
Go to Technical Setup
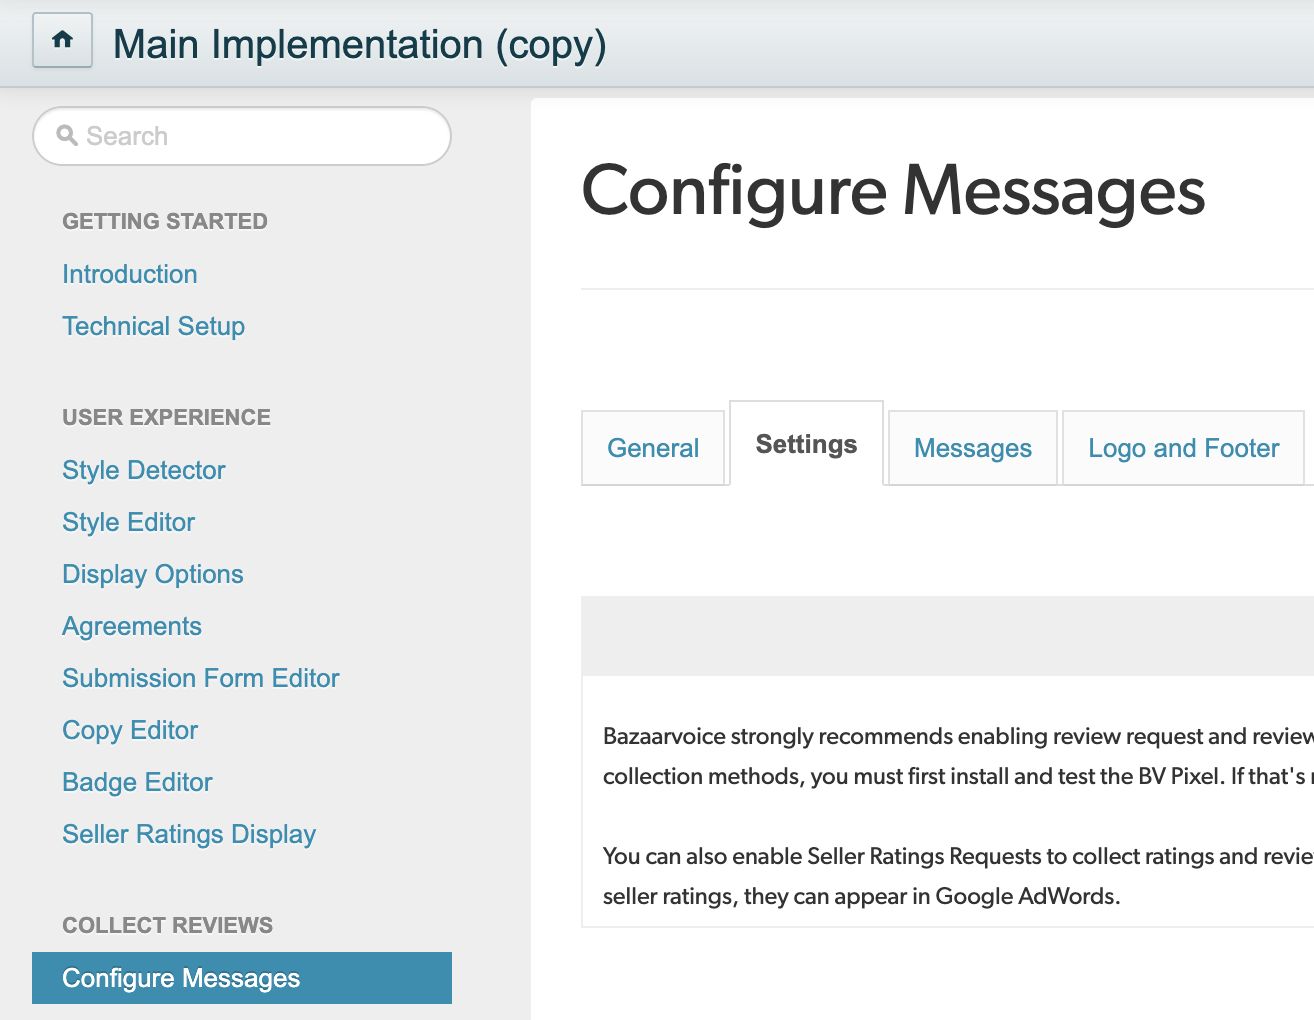(x=153, y=326)
